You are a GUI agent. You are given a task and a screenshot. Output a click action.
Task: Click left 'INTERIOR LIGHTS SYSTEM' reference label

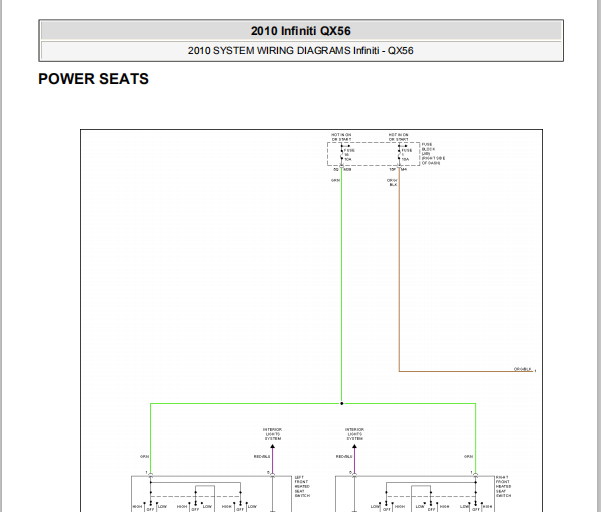pos(273,434)
